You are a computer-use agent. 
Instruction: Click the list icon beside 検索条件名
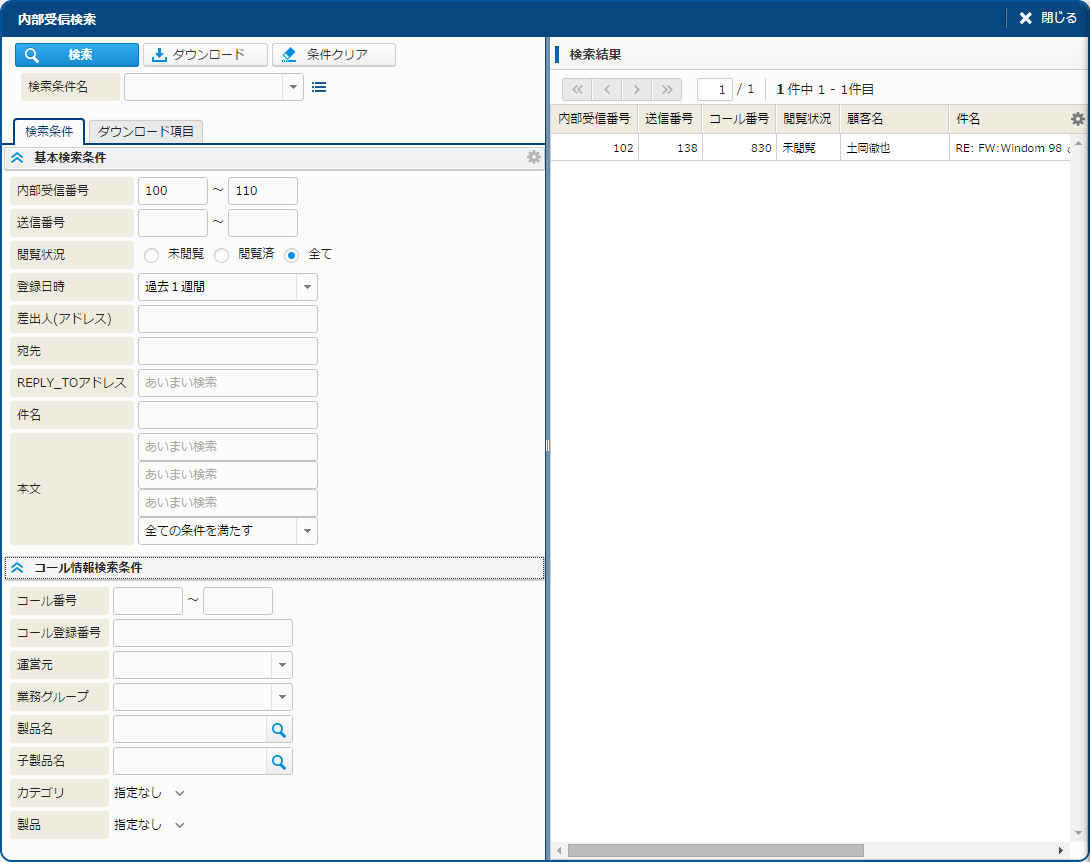[319, 87]
